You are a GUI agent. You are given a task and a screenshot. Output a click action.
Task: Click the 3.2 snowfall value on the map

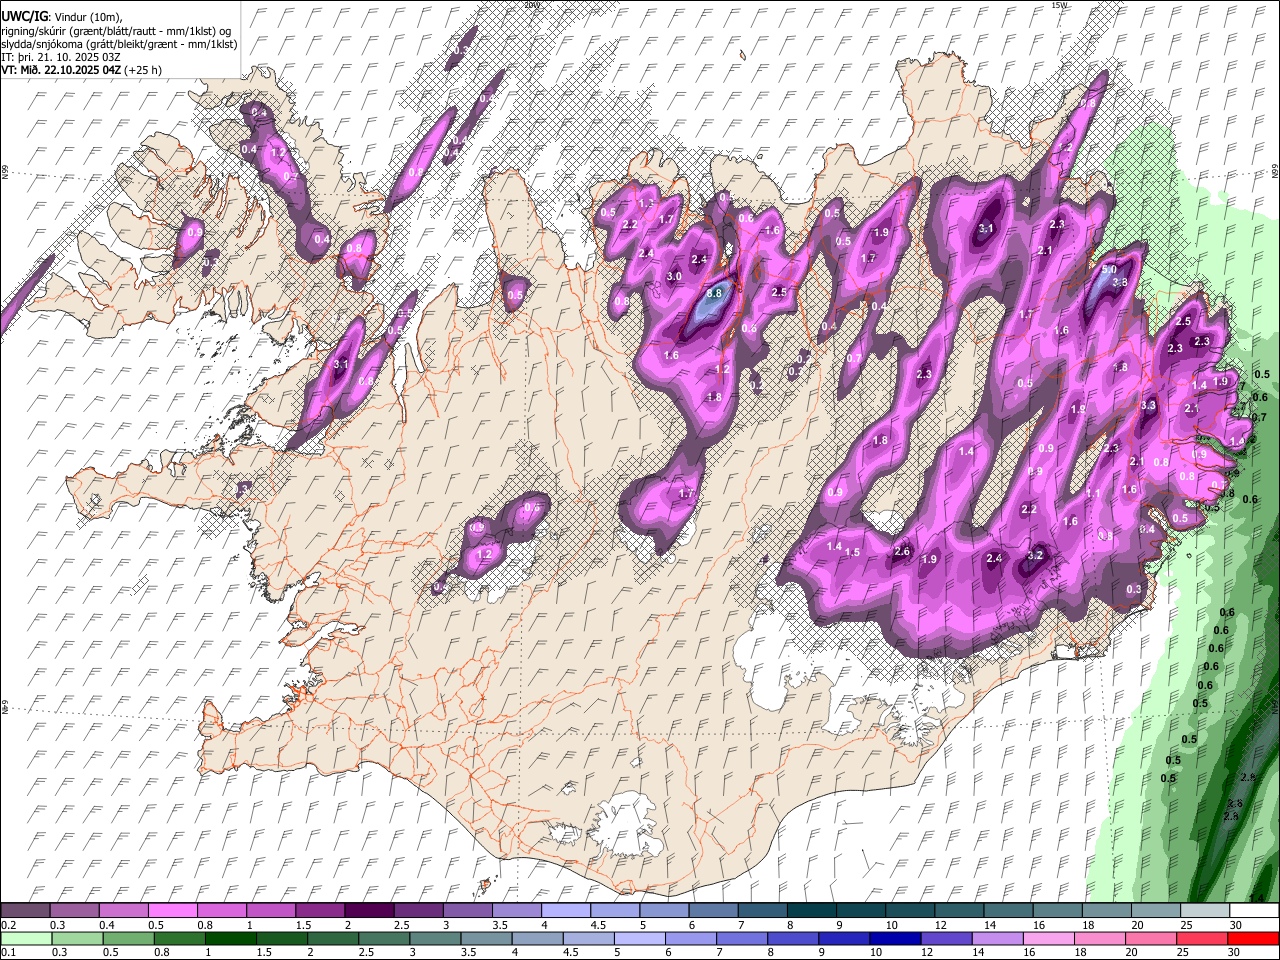[1036, 555]
